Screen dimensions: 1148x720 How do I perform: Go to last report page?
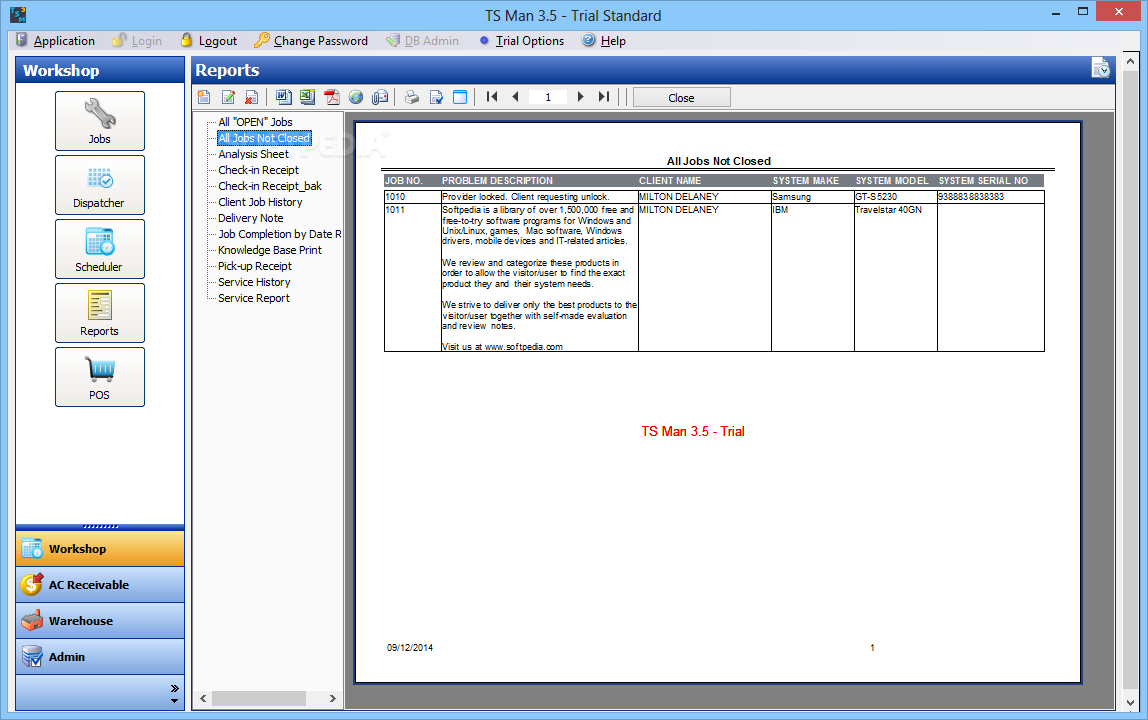tap(604, 97)
